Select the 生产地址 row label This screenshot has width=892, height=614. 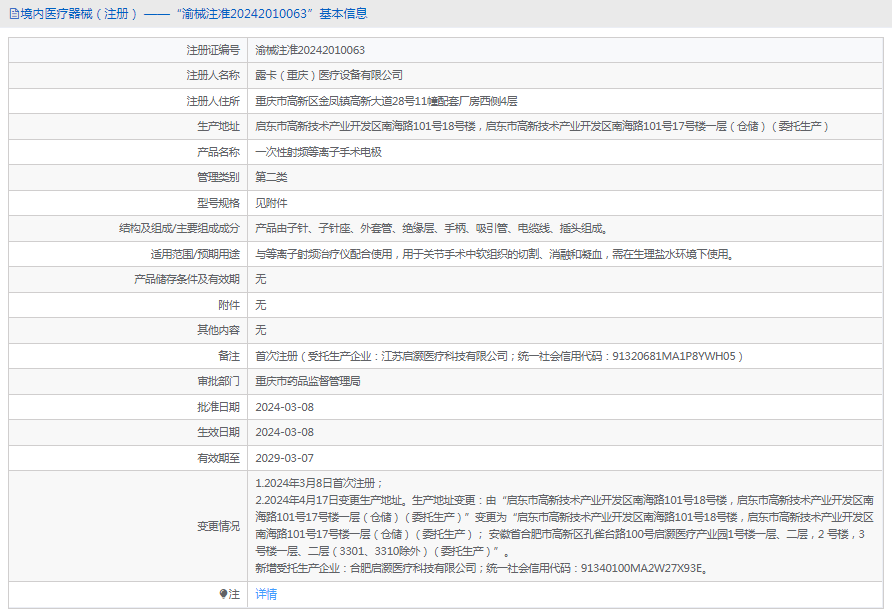point(218,126)
